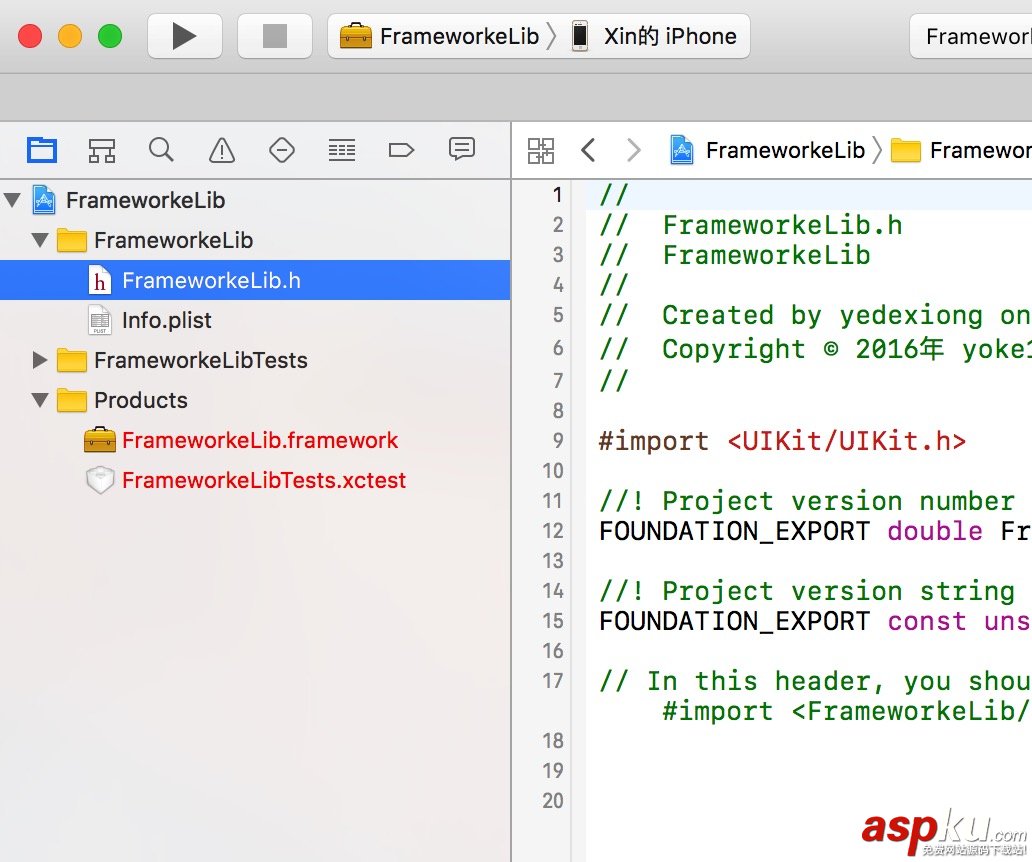Click the plist icon next to Info.plist
The height and width of the screenshot is (862, 1032).
tap(99, 320)
